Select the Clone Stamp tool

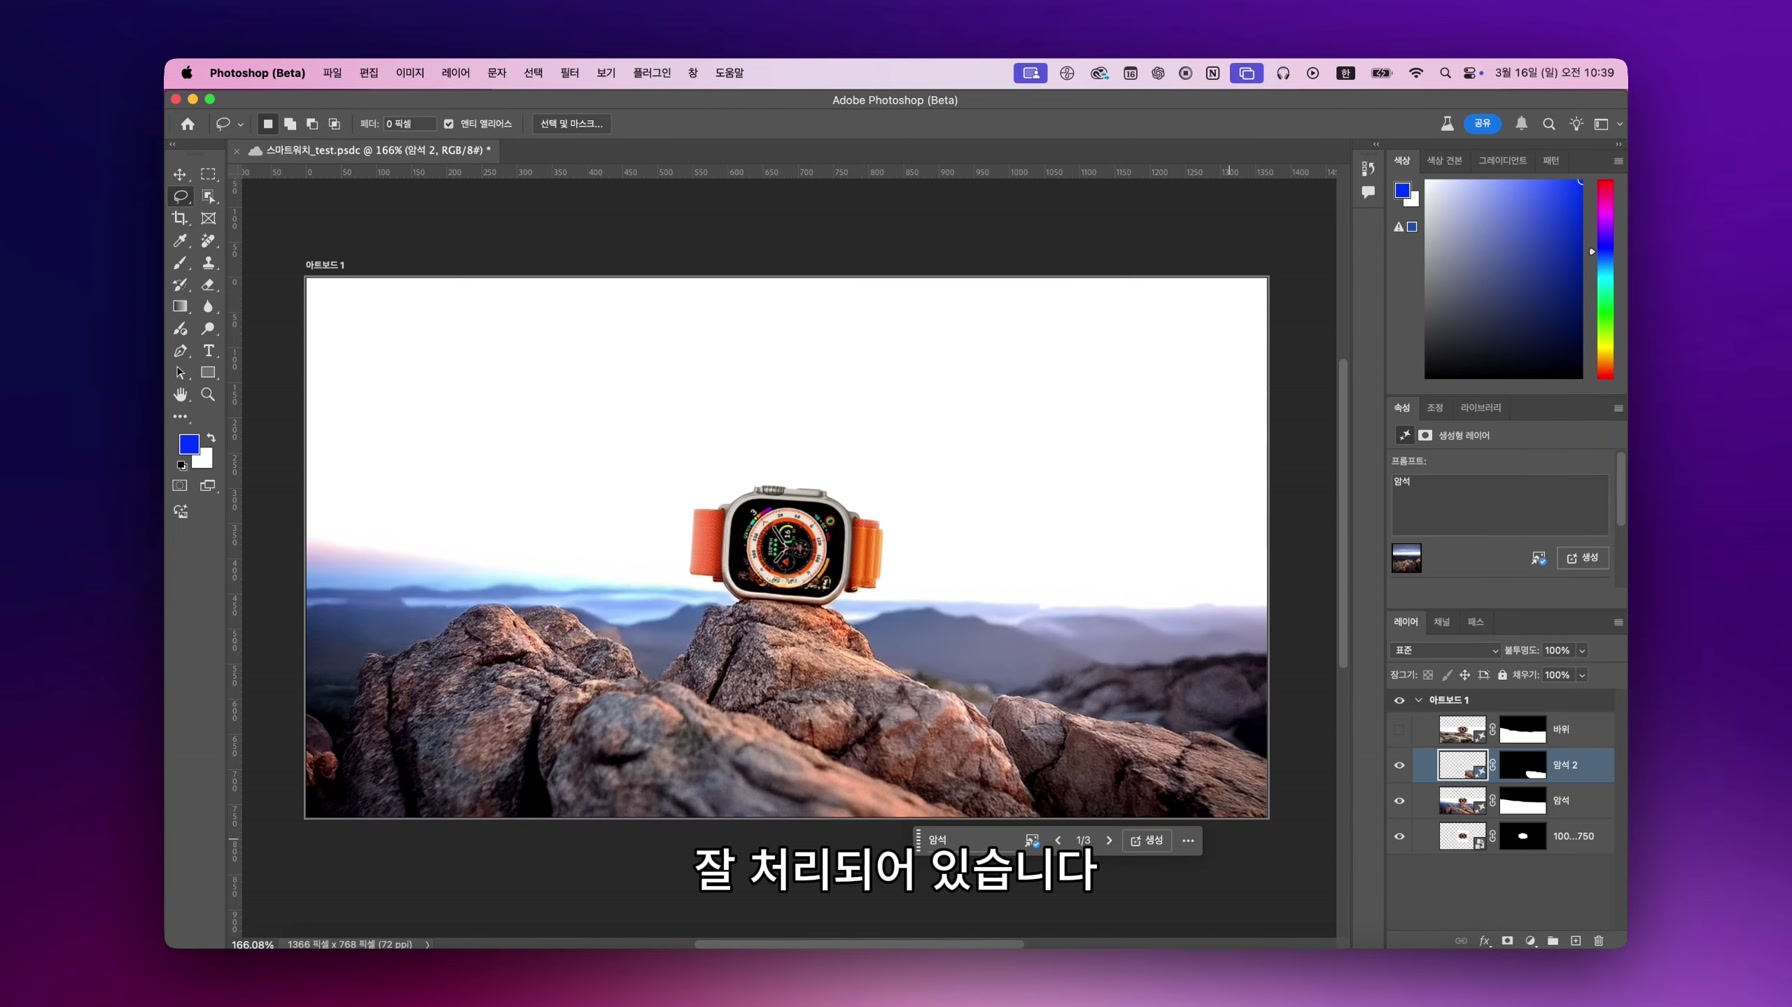coord(208,262)
